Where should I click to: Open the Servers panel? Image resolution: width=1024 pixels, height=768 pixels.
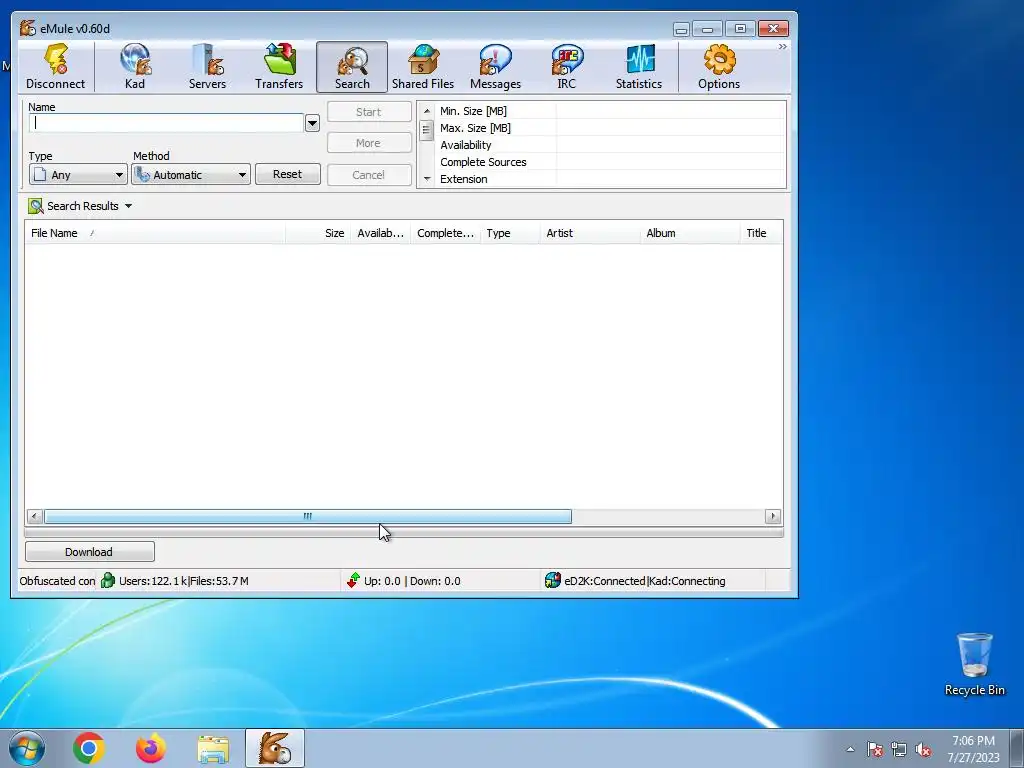click(x=208, y=67)
